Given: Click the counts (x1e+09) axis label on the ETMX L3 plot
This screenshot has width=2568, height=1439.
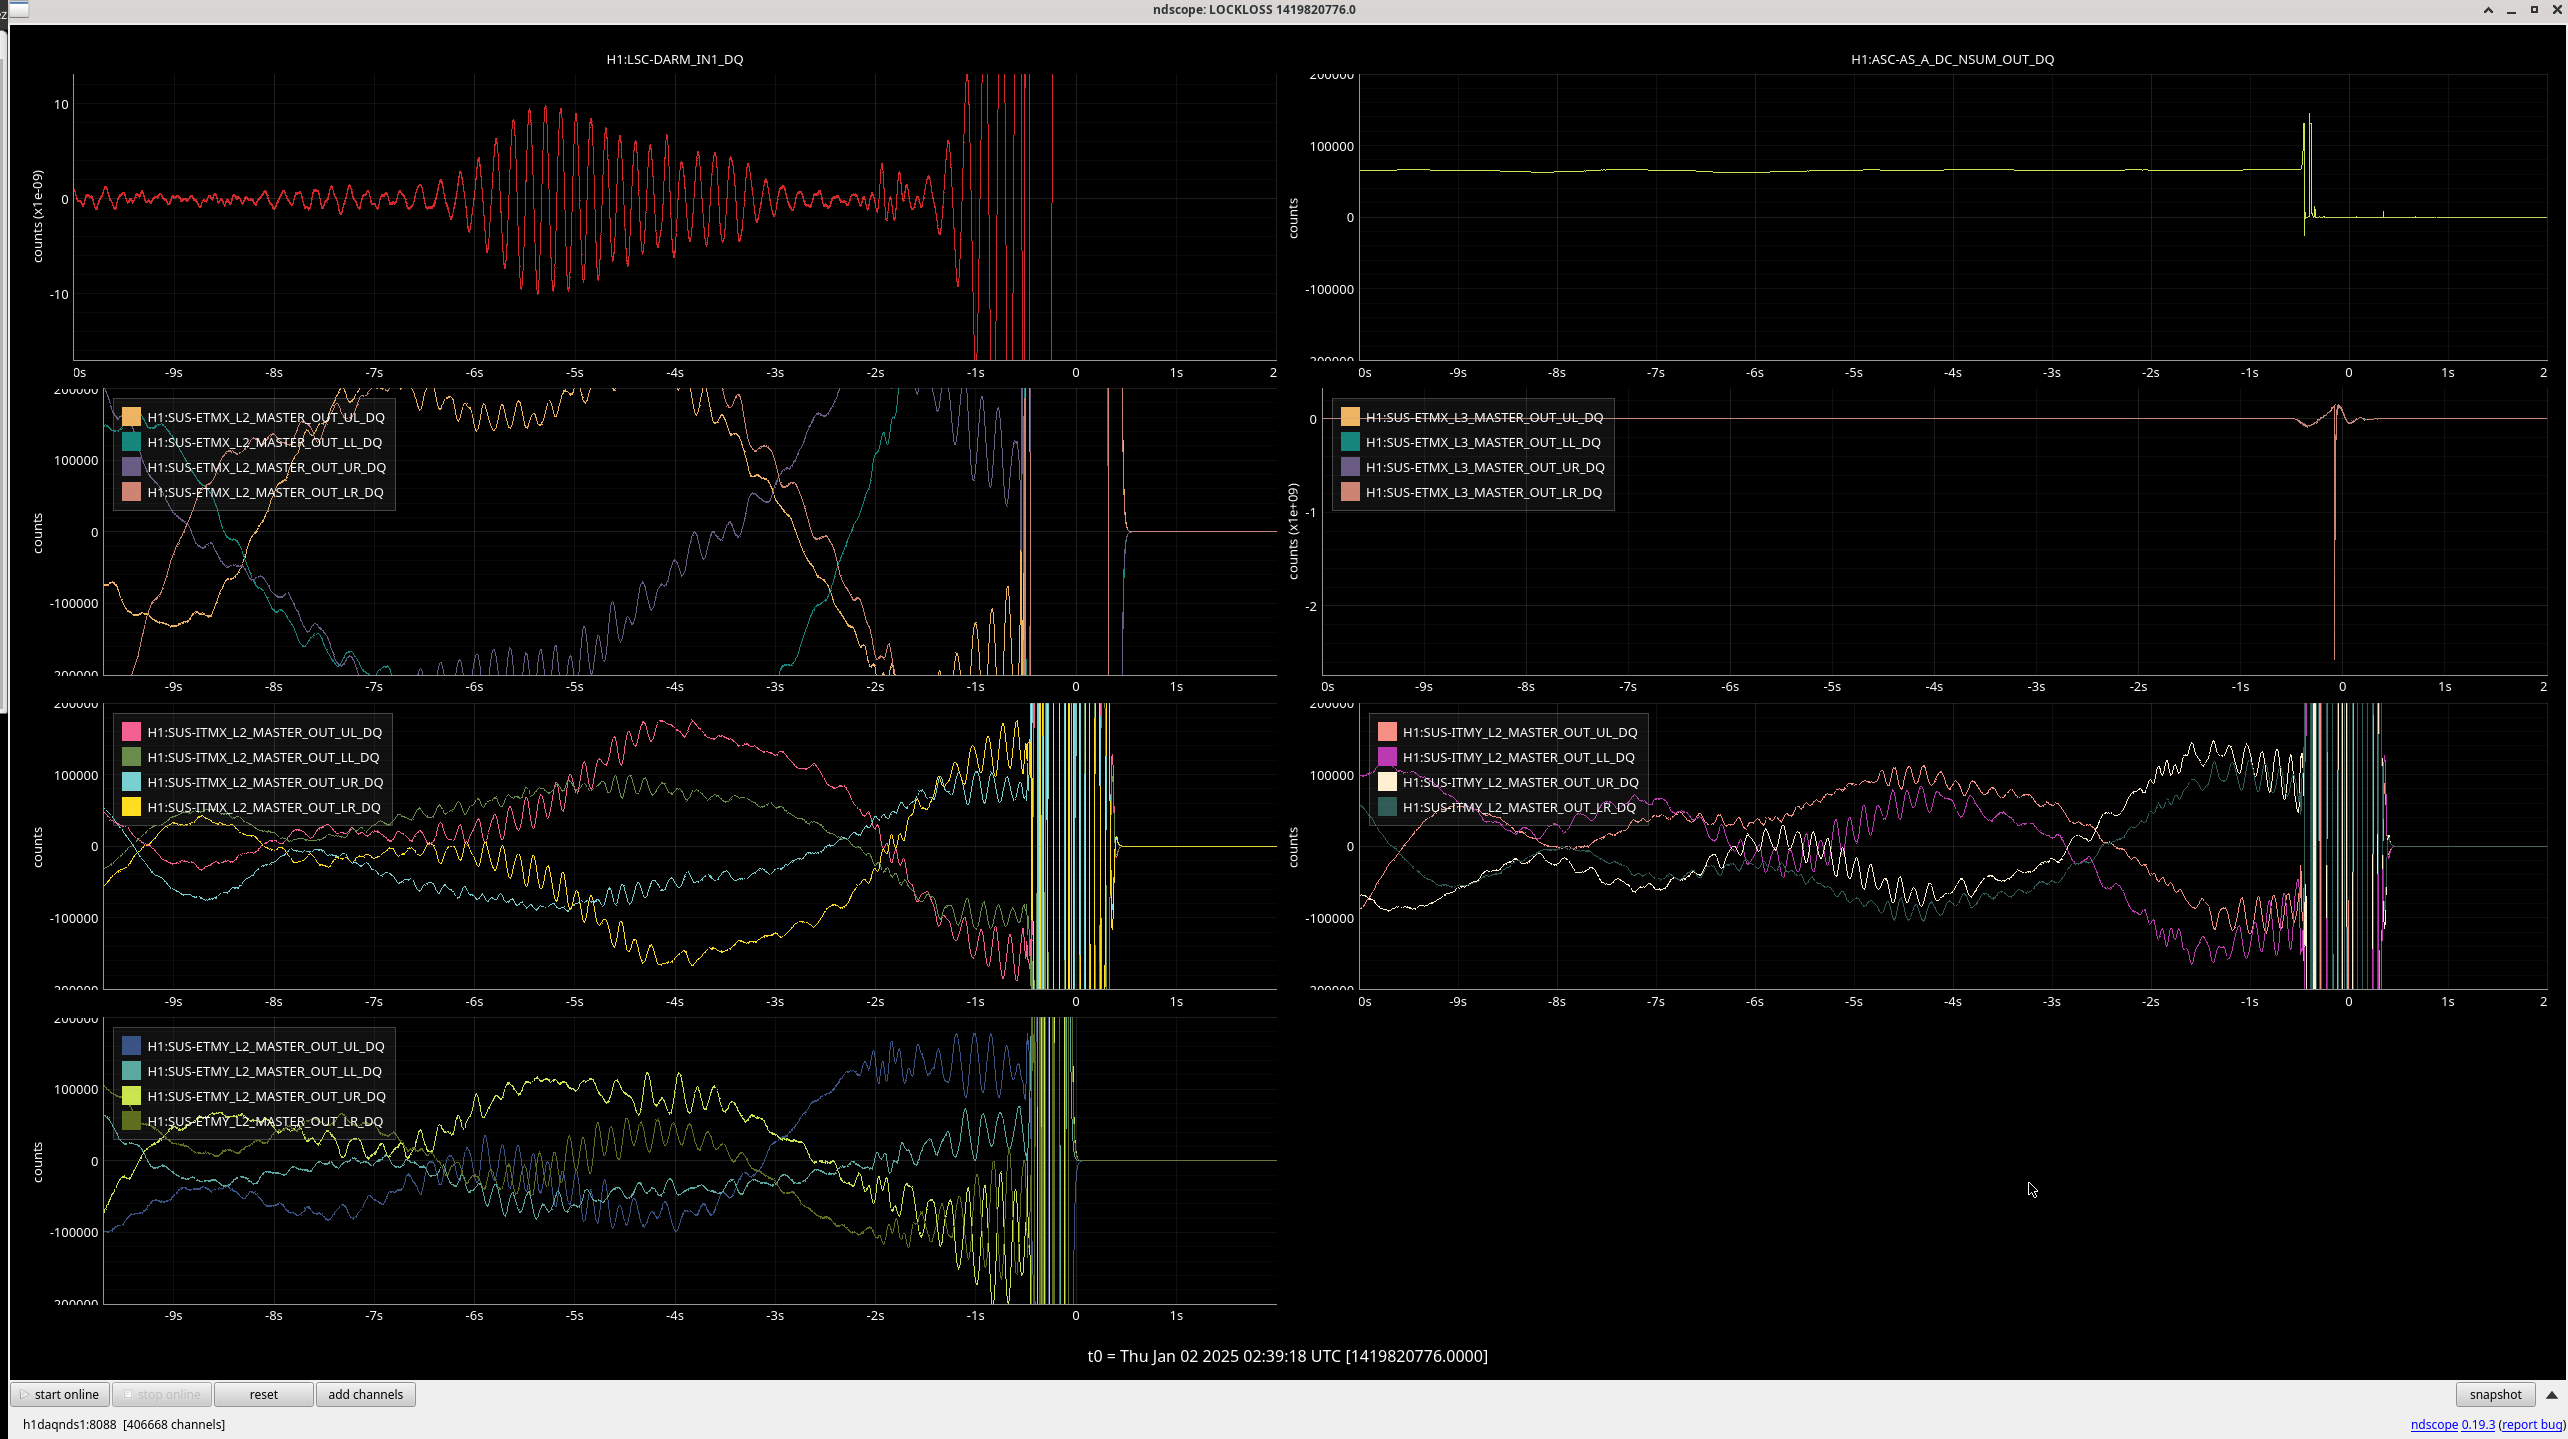Looking at the screenshot, I should (1293, 531).
